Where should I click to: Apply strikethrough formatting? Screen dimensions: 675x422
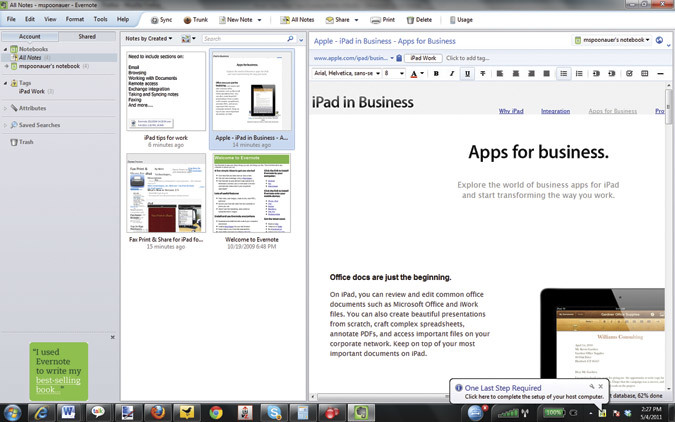pos(483,74)
